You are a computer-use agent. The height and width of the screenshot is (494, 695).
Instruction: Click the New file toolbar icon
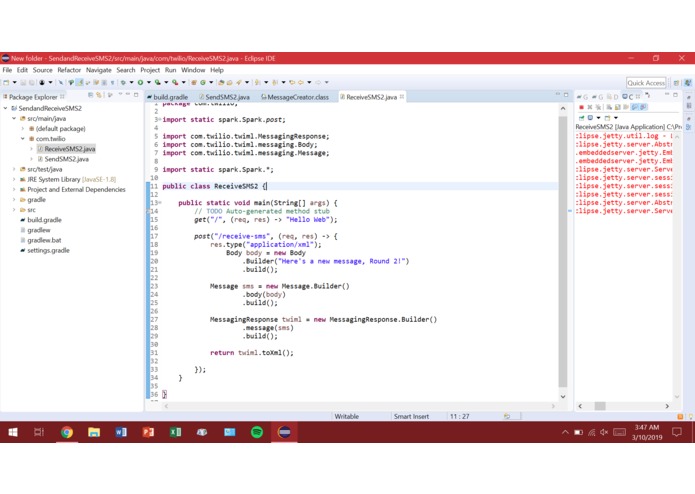pos(6,82)
